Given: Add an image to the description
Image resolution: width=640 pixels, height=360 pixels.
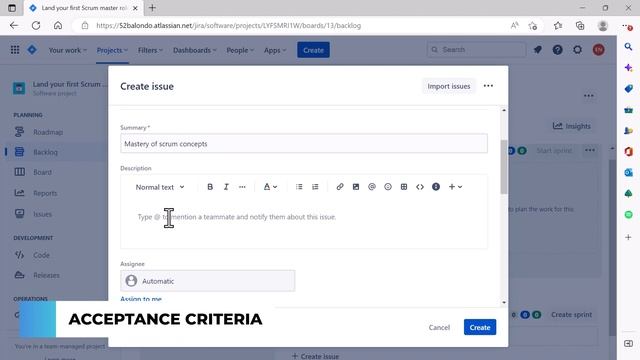Looking at the screenshot, I should [356, 187].
